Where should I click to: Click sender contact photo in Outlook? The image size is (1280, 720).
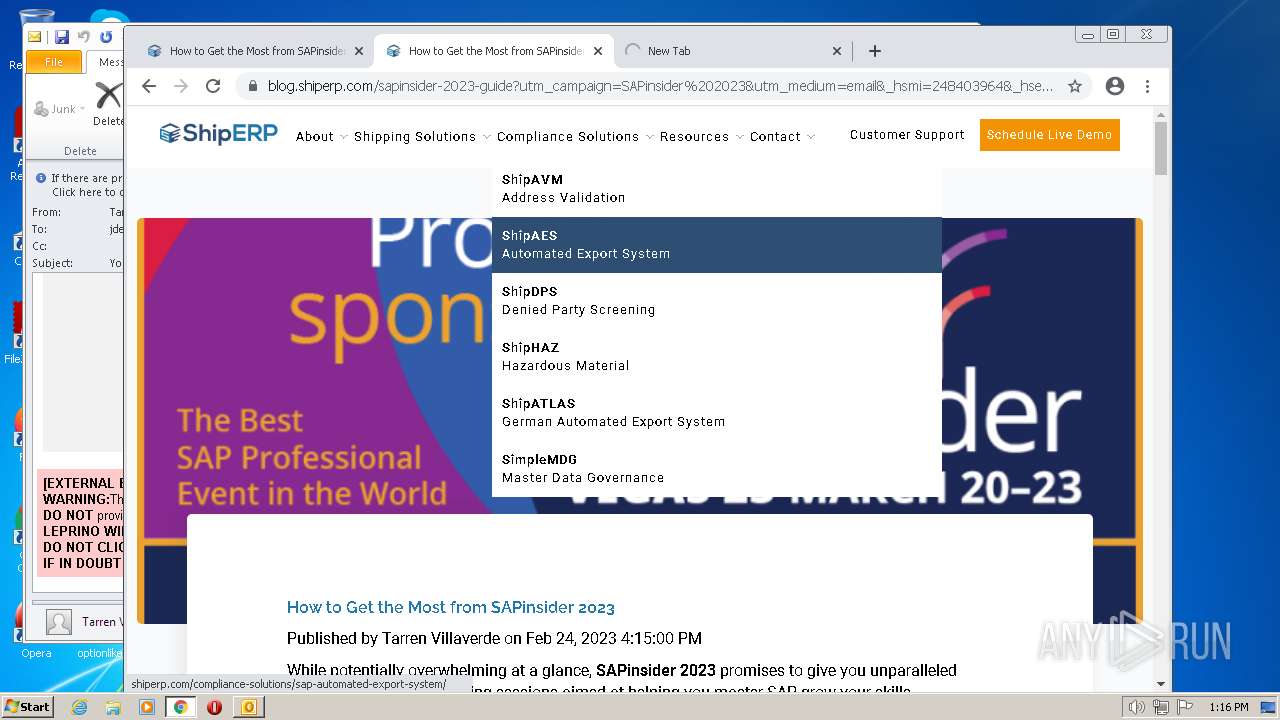coord(59,622)
